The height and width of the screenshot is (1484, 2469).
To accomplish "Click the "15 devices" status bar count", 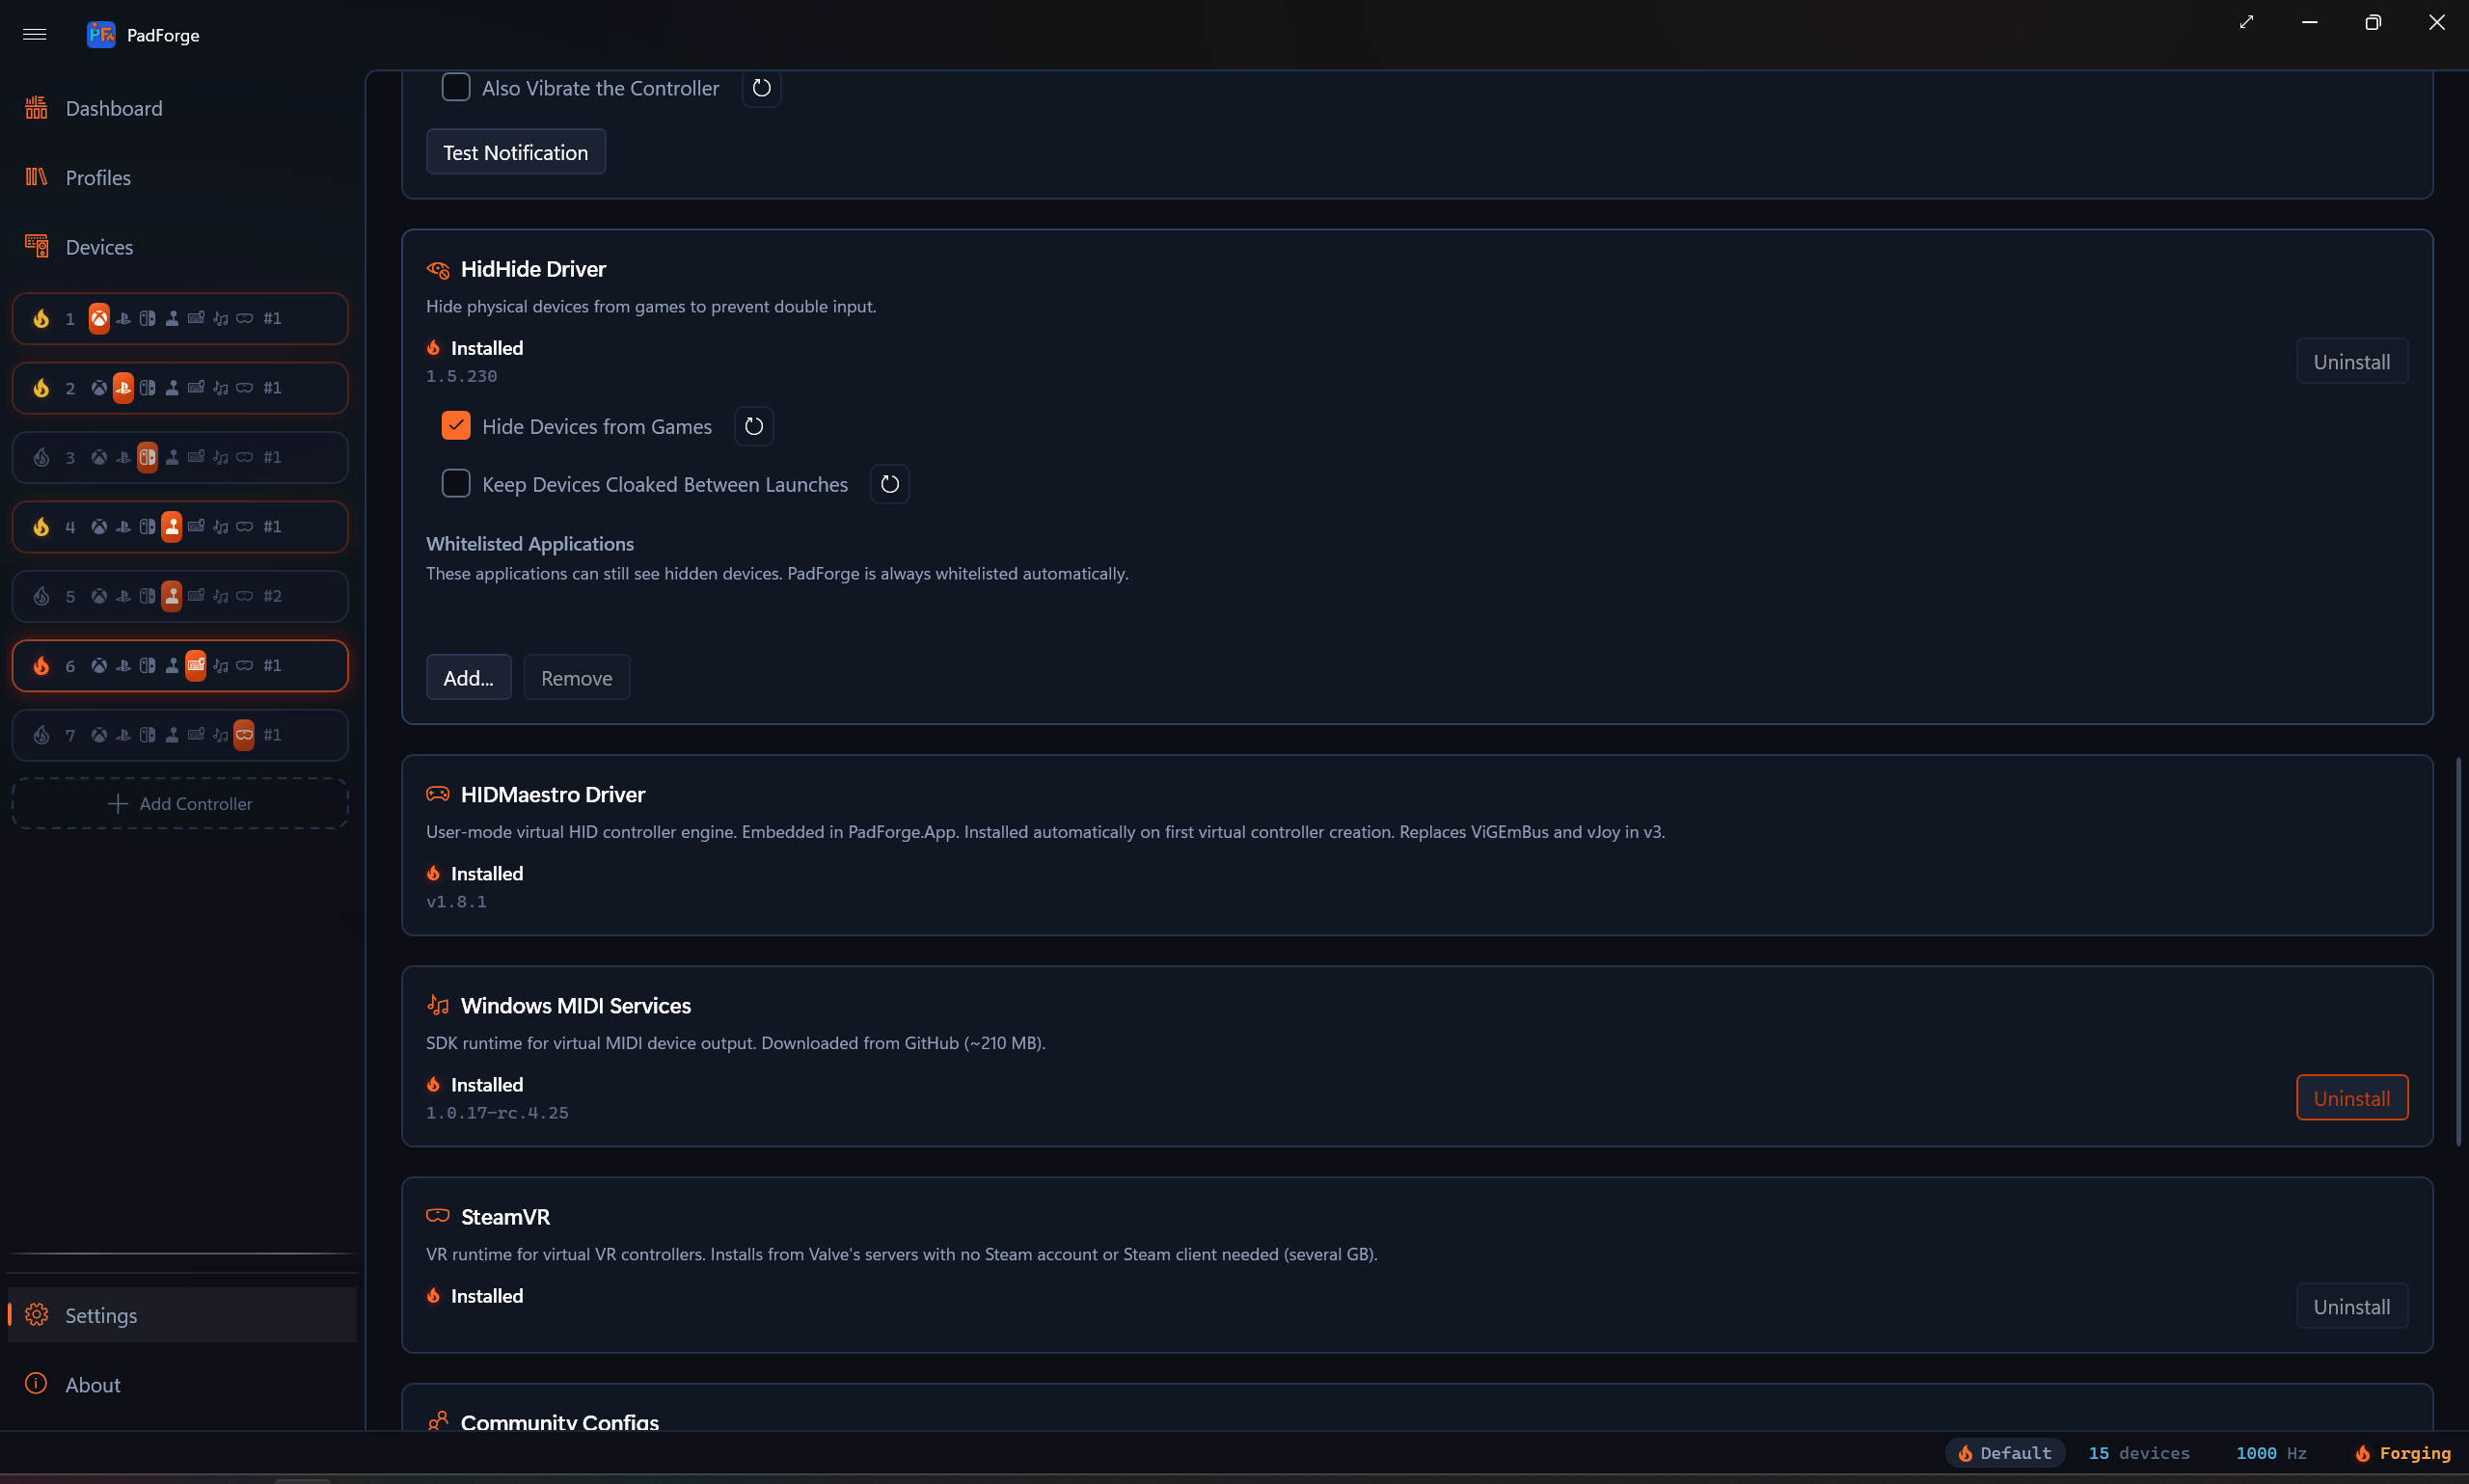I will coord(2139,1453).
